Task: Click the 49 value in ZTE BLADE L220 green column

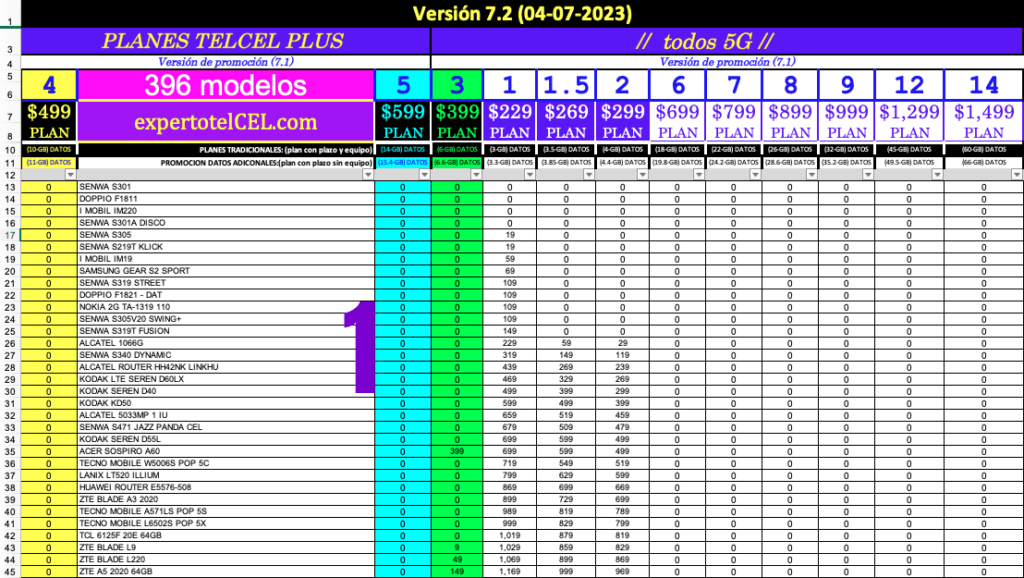Action: (x=457, y=560)
